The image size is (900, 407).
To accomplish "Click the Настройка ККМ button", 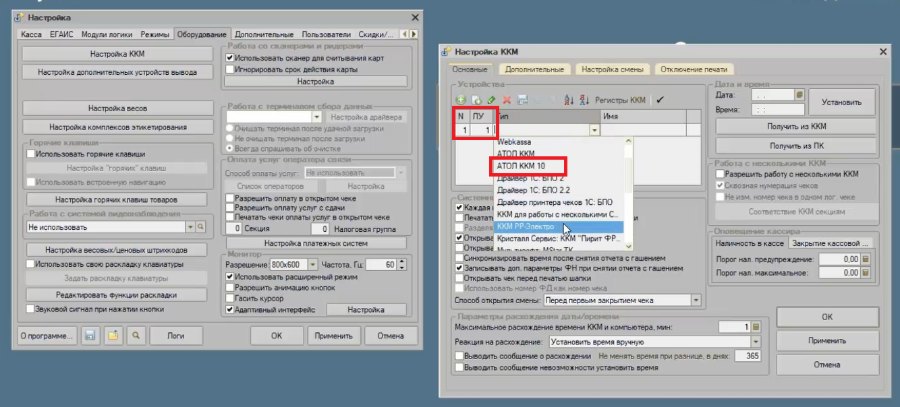I will click(118, 55).
